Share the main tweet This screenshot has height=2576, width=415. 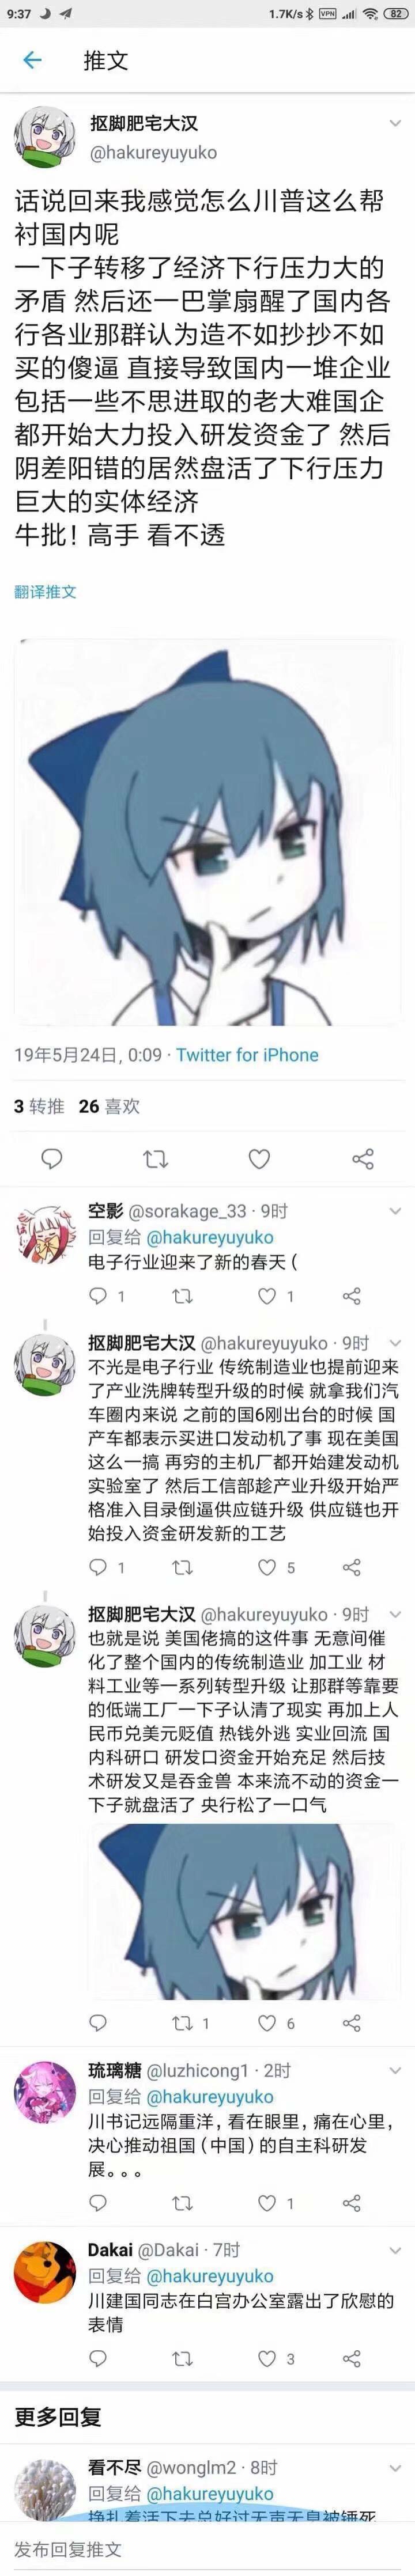(x=363, y=1159)
